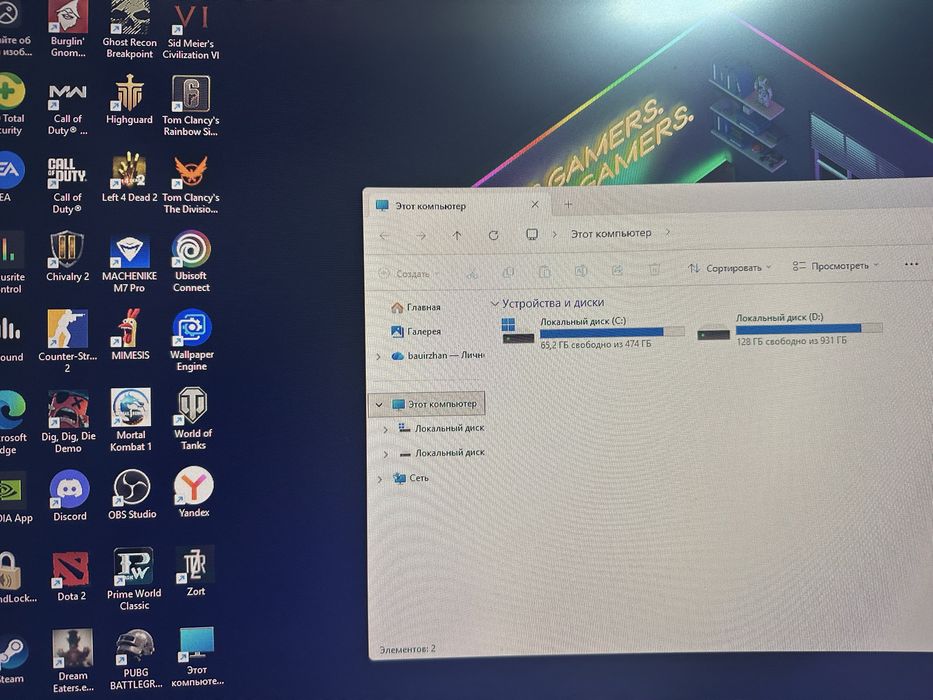The image size is (933, 700).
Task: Expand the bauirzhan personal cloud entry
Action: [x=378, y=357]
